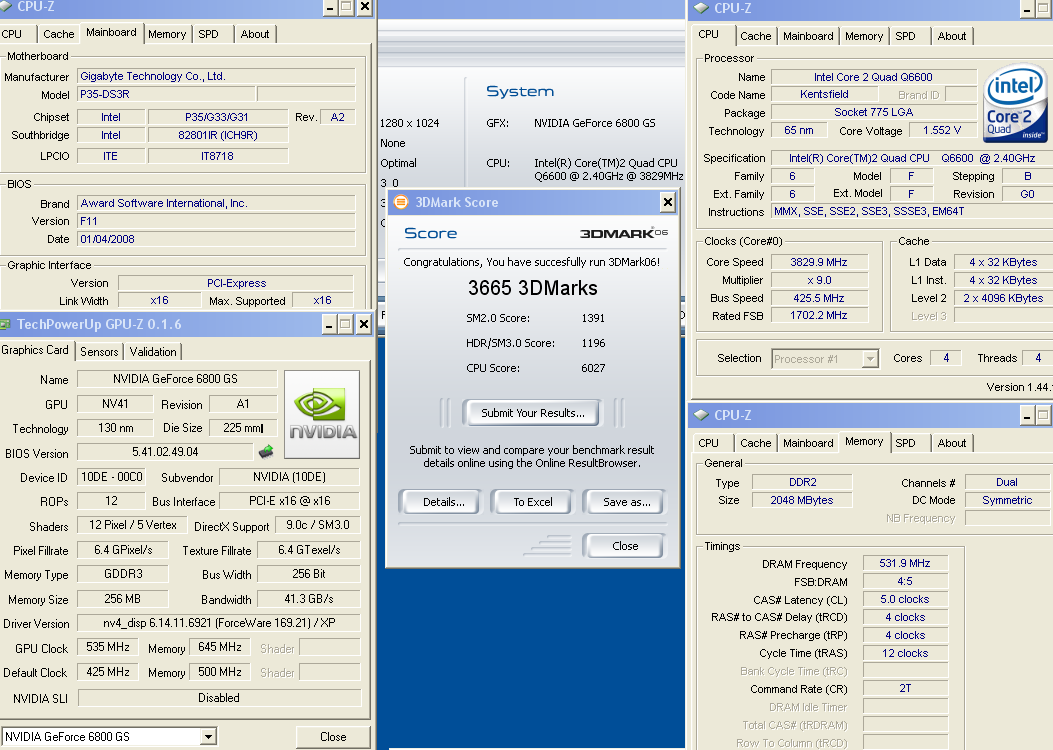Click the BIOS Version field 5.41.02.49.04
Viewport: 1053px width, 750px height.
tap(165, 452)
